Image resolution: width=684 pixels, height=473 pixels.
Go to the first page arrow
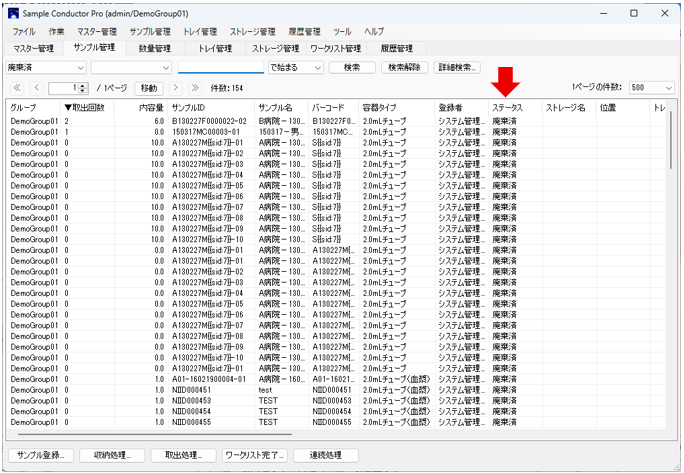(x=17, y=88)
